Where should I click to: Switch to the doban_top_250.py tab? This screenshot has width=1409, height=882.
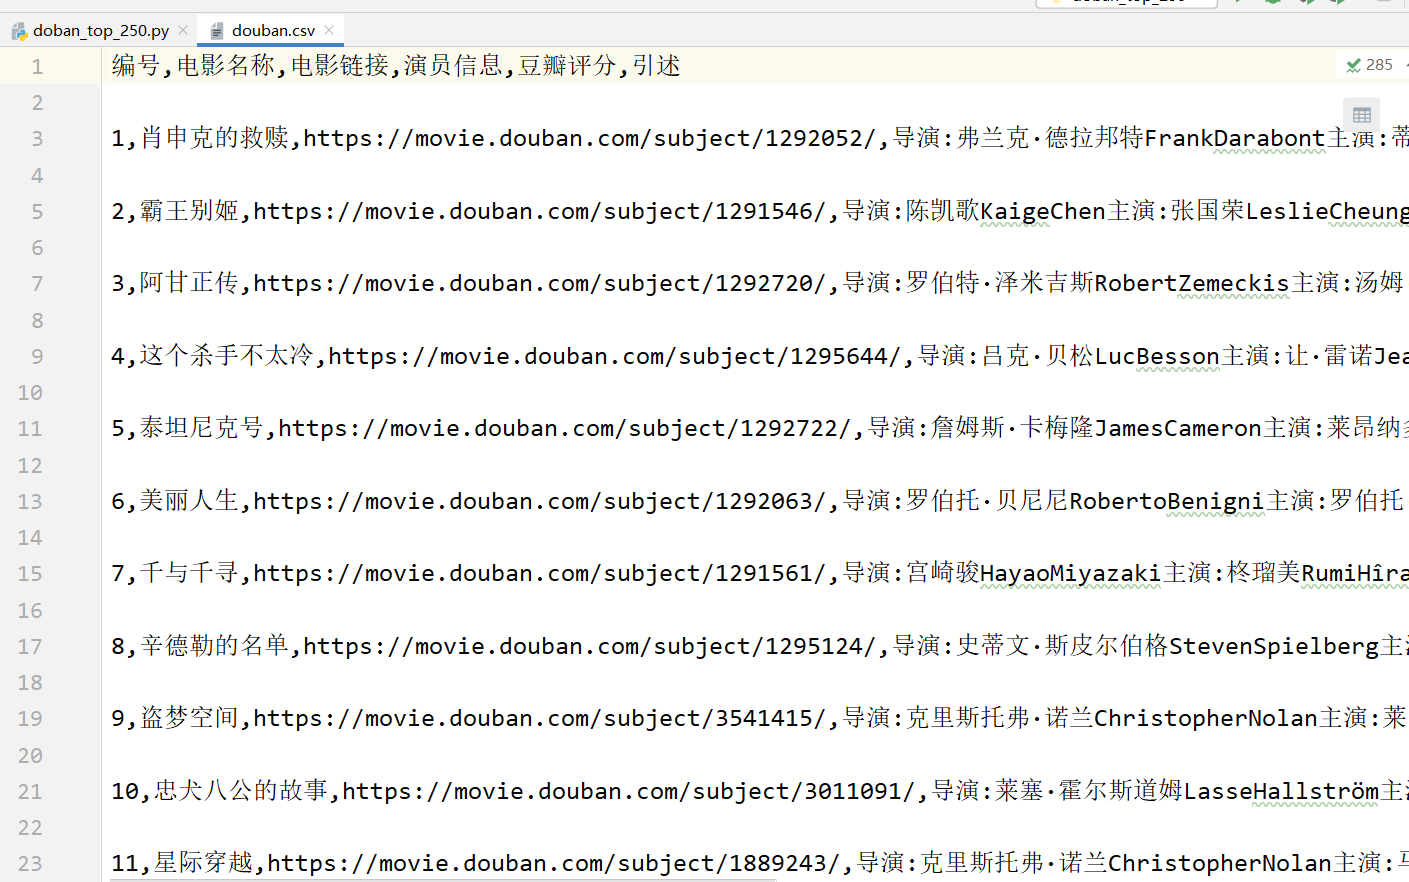pos(100,31)
